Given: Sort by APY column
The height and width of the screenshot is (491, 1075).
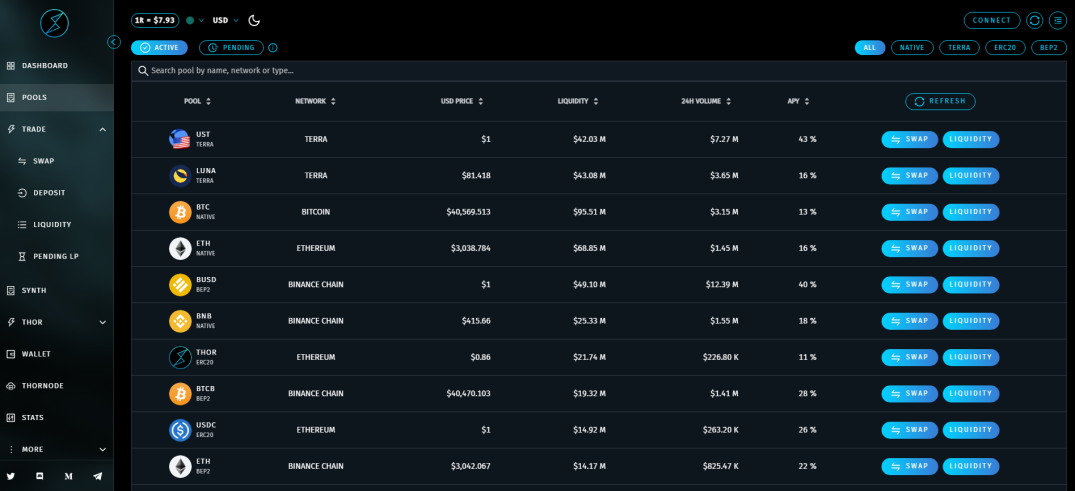Looking at the screenshot, I should point(799,101).
